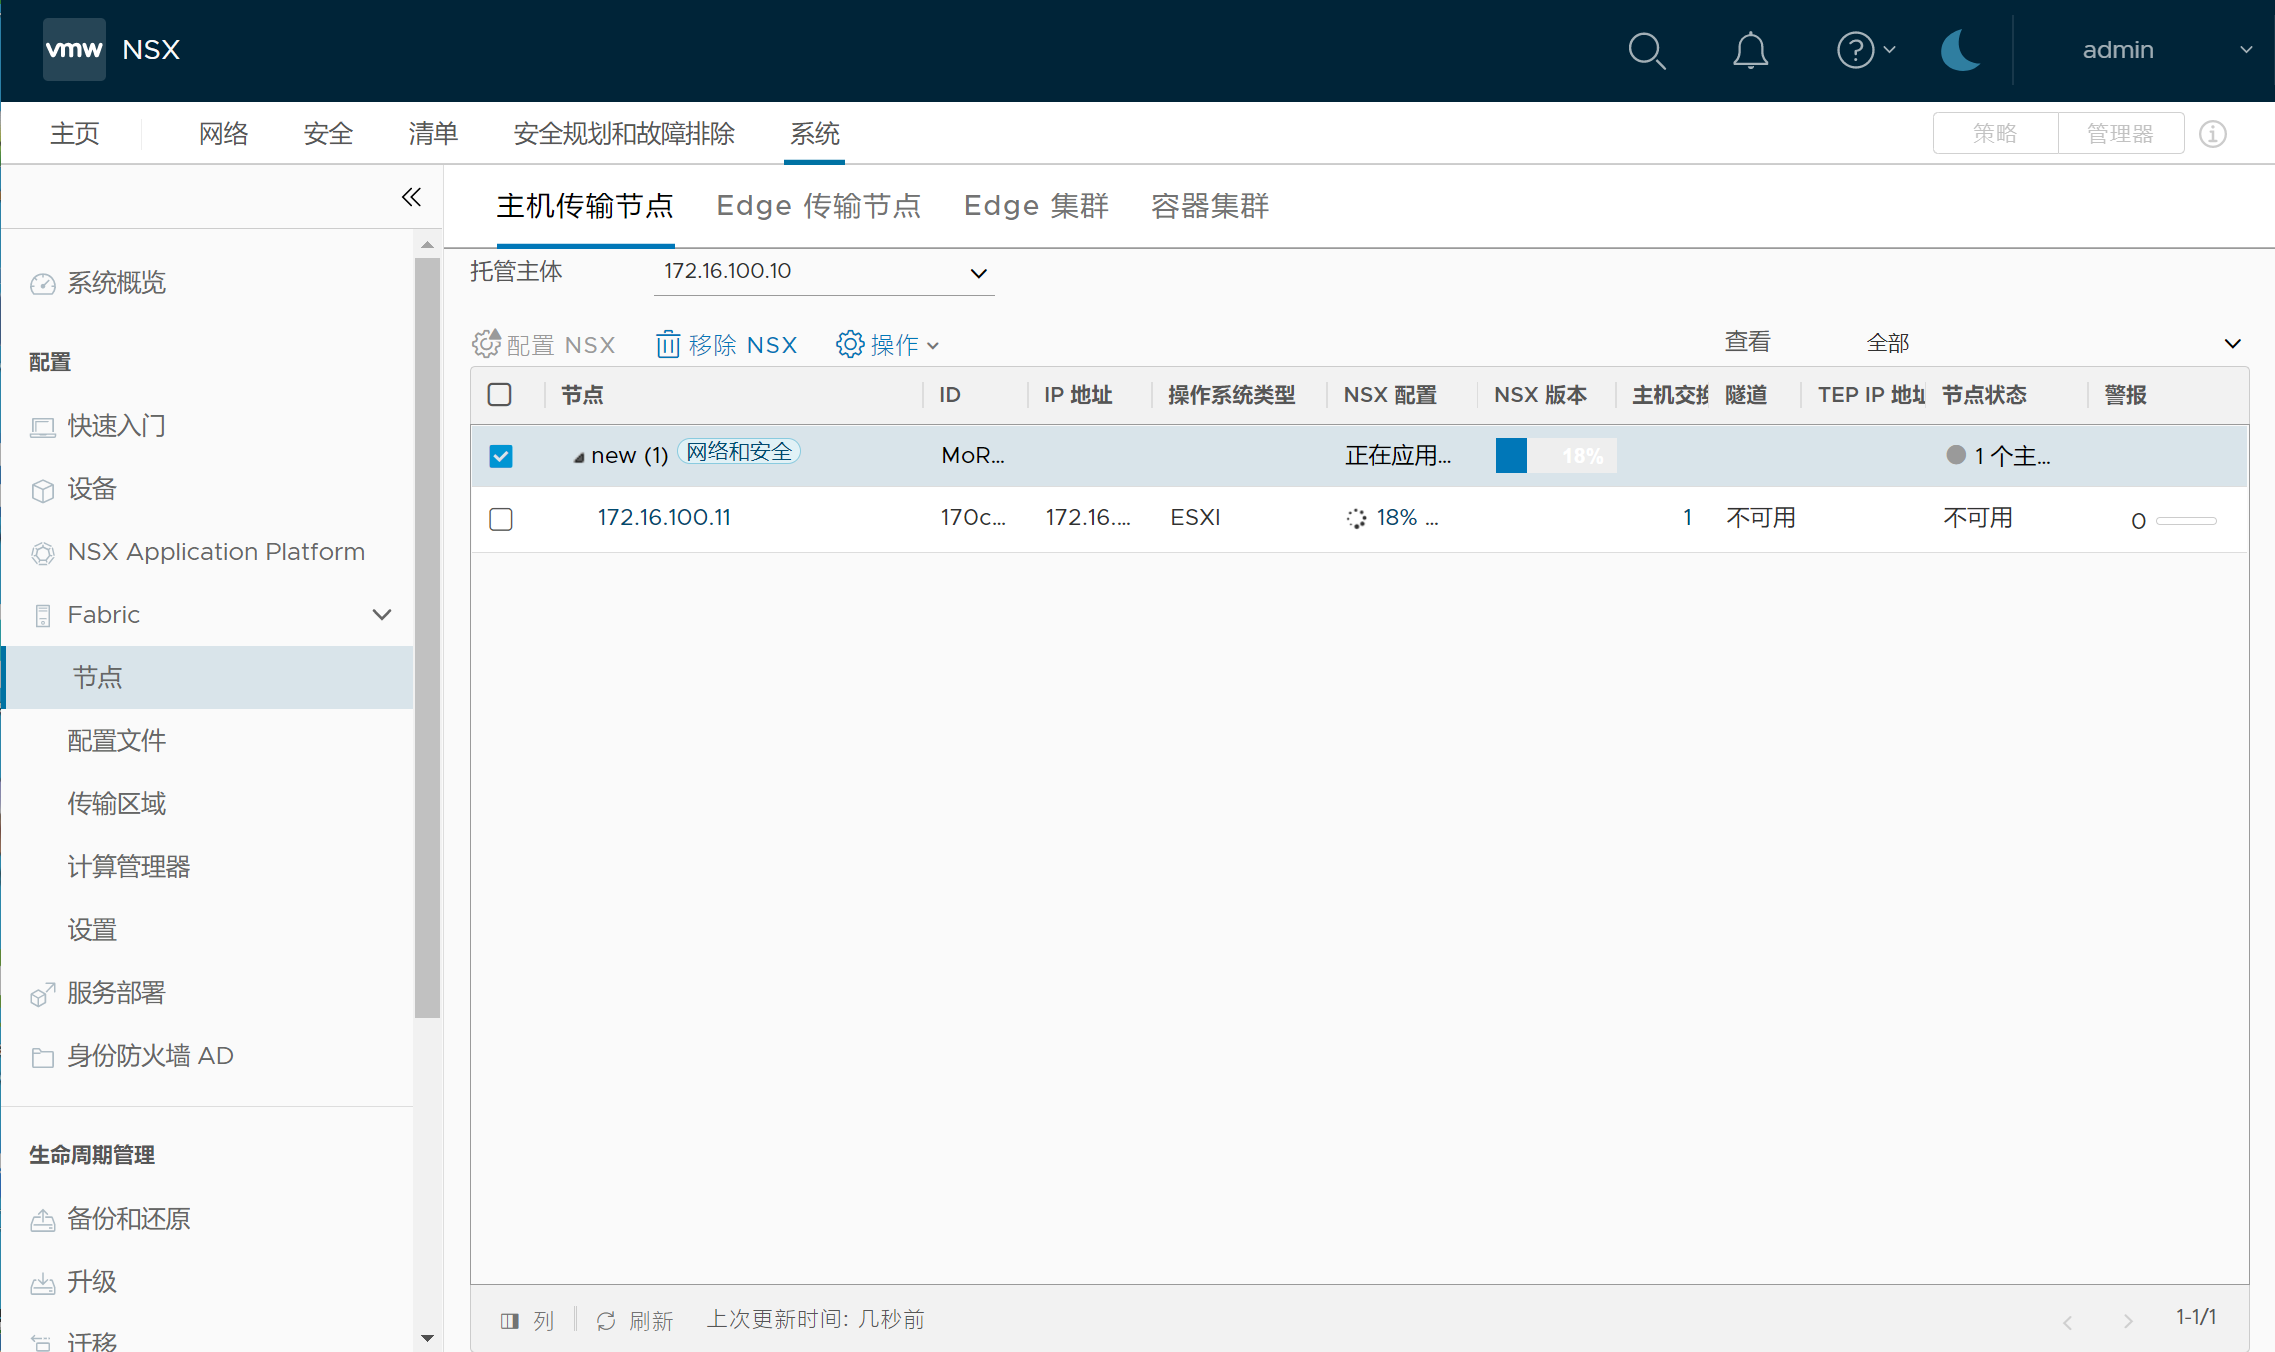Toggle the select-all header checkbox

500,395
